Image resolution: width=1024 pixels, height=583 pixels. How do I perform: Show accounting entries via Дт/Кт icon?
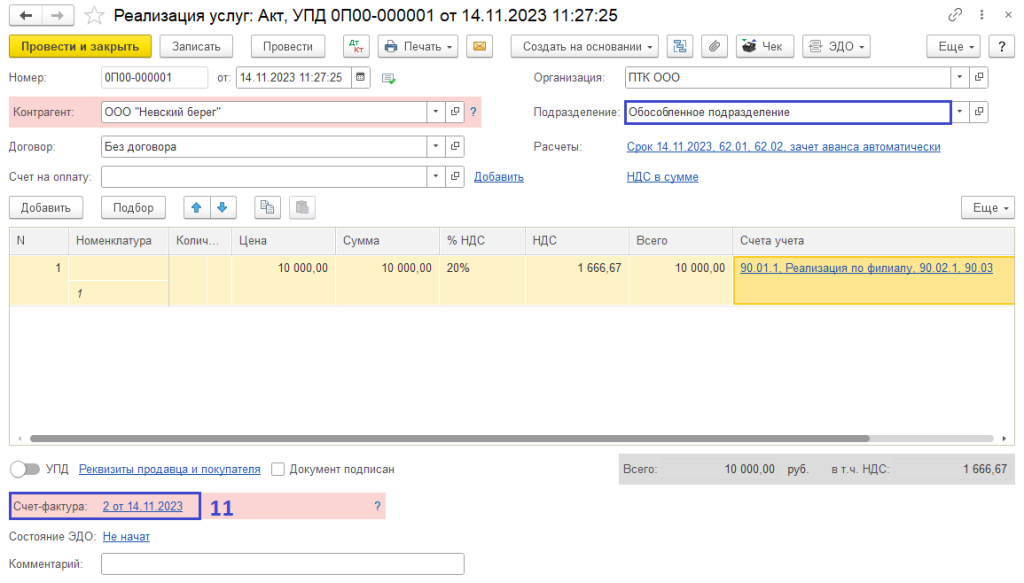(x=356, y=47)
